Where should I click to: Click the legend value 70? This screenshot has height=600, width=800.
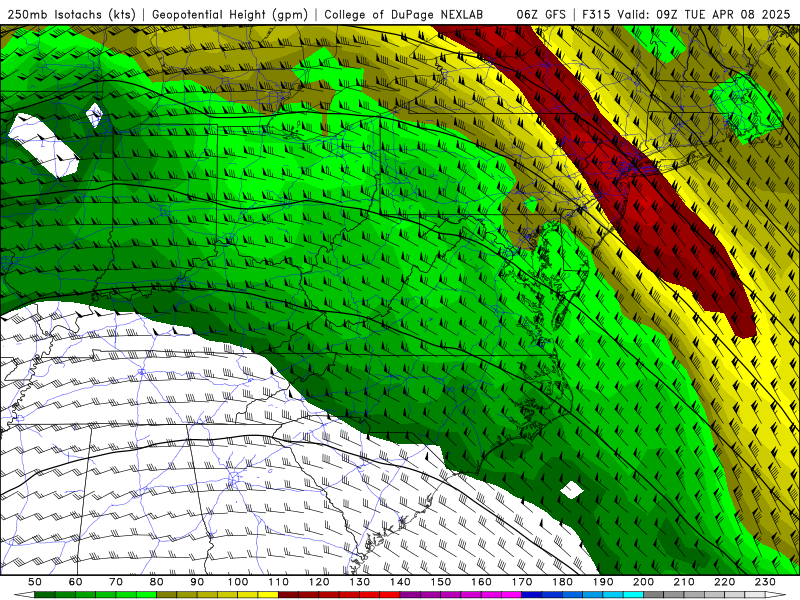coord(116,582)
